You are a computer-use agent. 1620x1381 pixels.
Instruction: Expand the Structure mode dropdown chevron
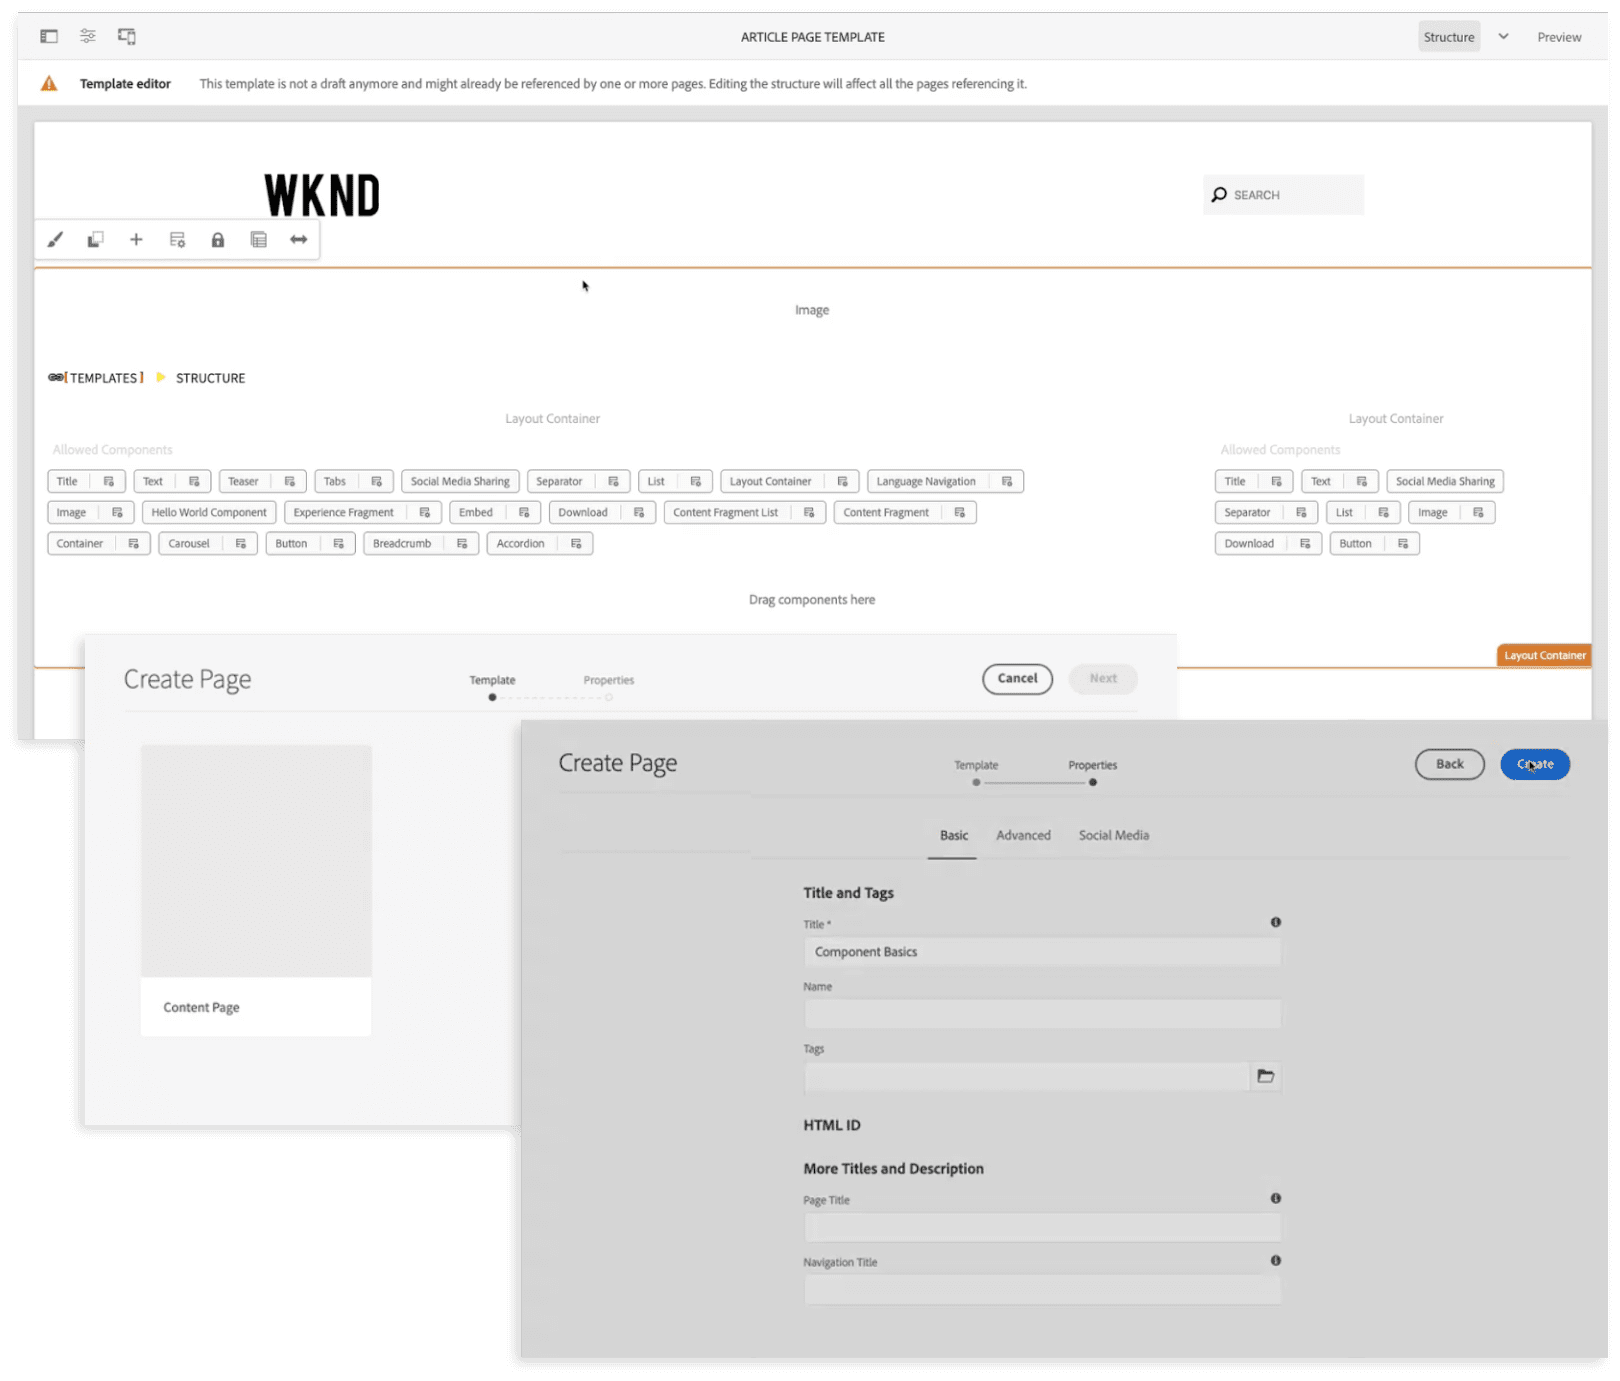(x=1503, y=36)
